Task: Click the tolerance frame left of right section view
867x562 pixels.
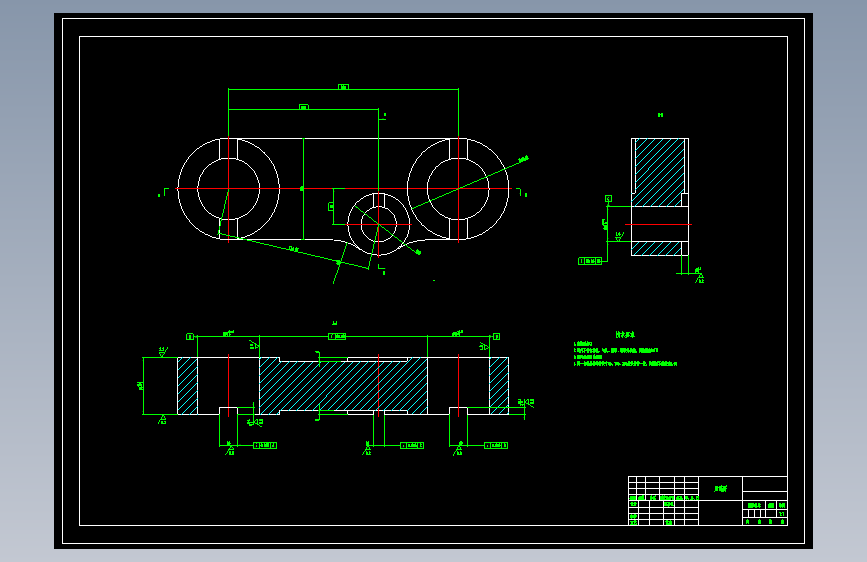Action: pos(589,261)
